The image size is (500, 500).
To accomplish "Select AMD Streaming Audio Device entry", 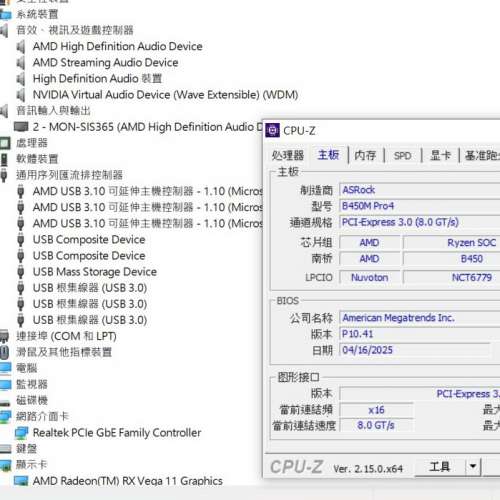I will pos(105,63).
